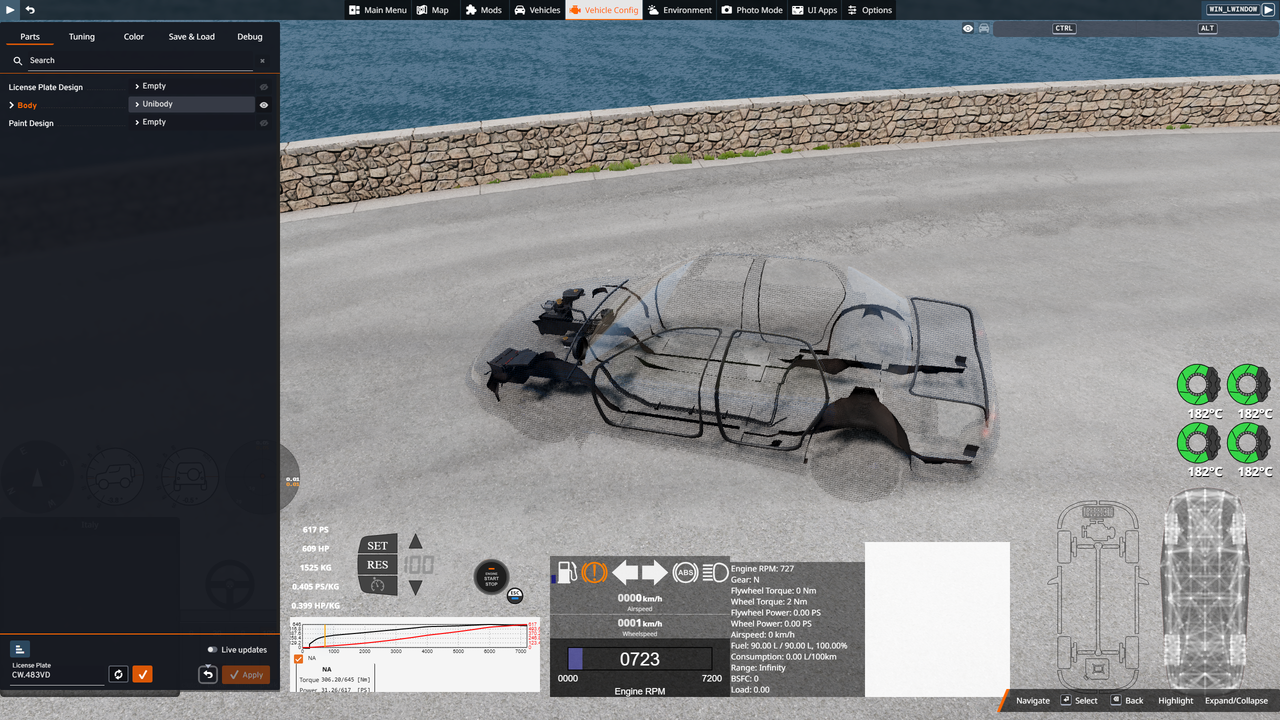Click the play icon at top-left corner
This screenshot has height=720, width=1280.
point(10,9)
